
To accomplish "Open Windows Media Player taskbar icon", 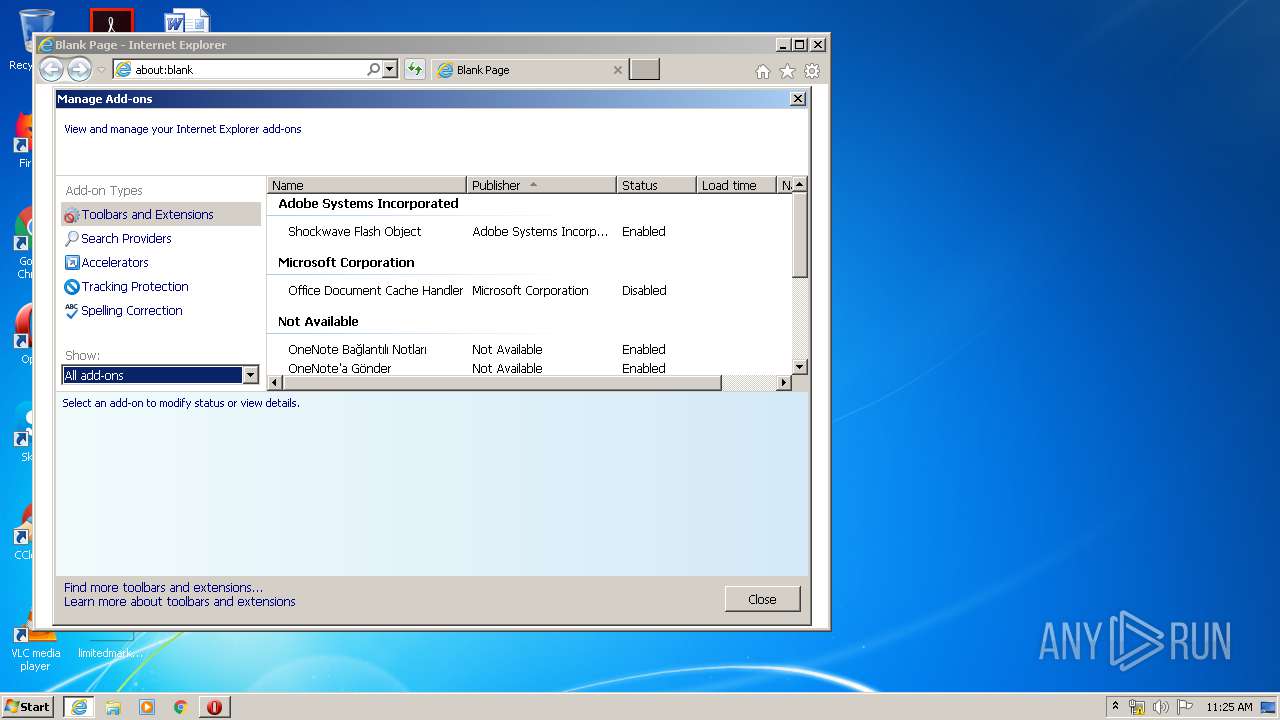I will pyautogui.click(x=147, y=707).
